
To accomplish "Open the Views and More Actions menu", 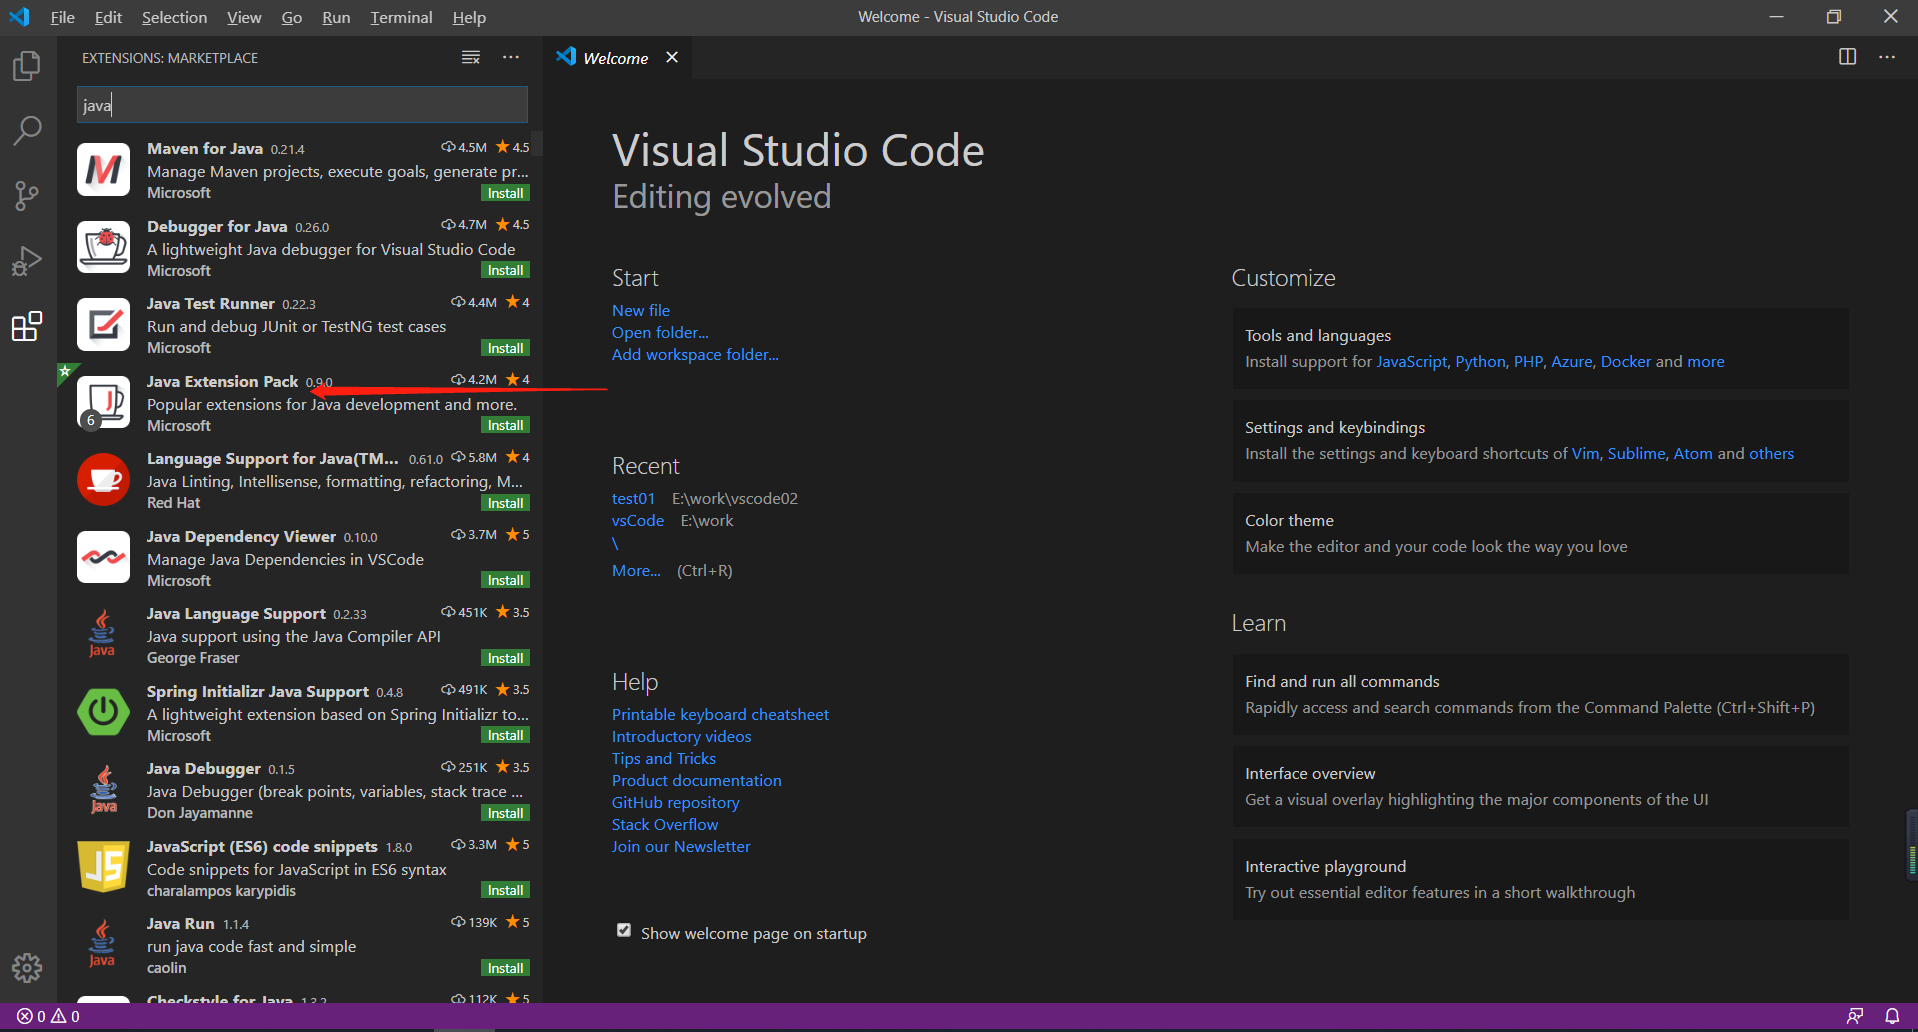I will pyautogui.click(x=511, y=57).
